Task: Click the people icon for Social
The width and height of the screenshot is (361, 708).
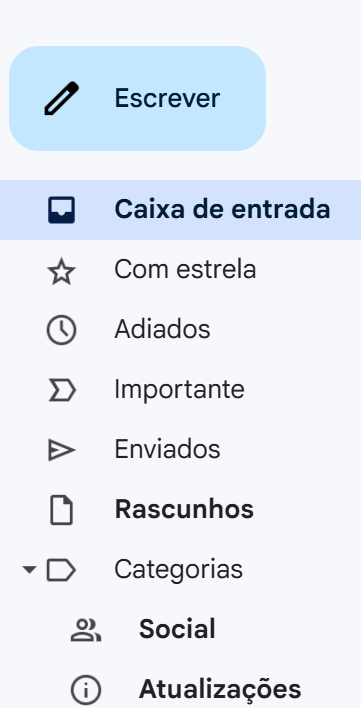Action: (86, 630)
